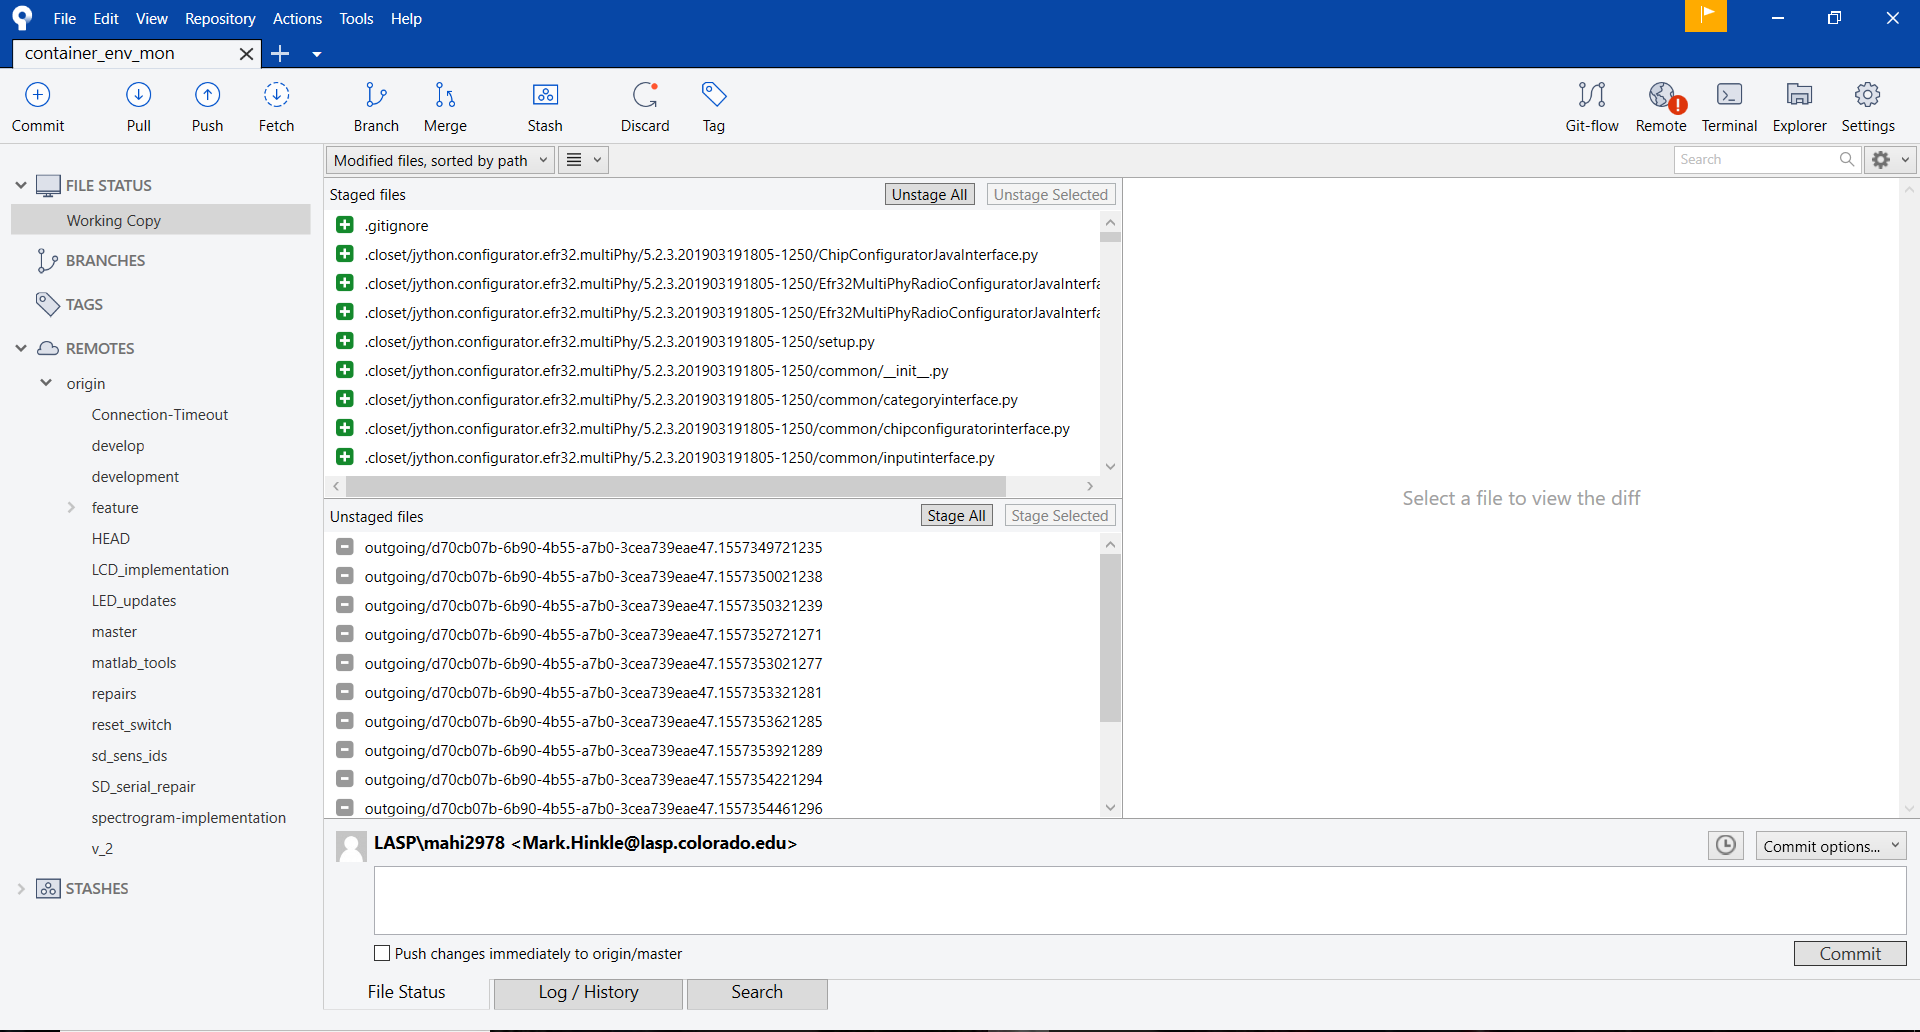Viewport: 1920px width, 1032px height.
Task: Open the Git-flow tool
Action: coord(1592,106)
